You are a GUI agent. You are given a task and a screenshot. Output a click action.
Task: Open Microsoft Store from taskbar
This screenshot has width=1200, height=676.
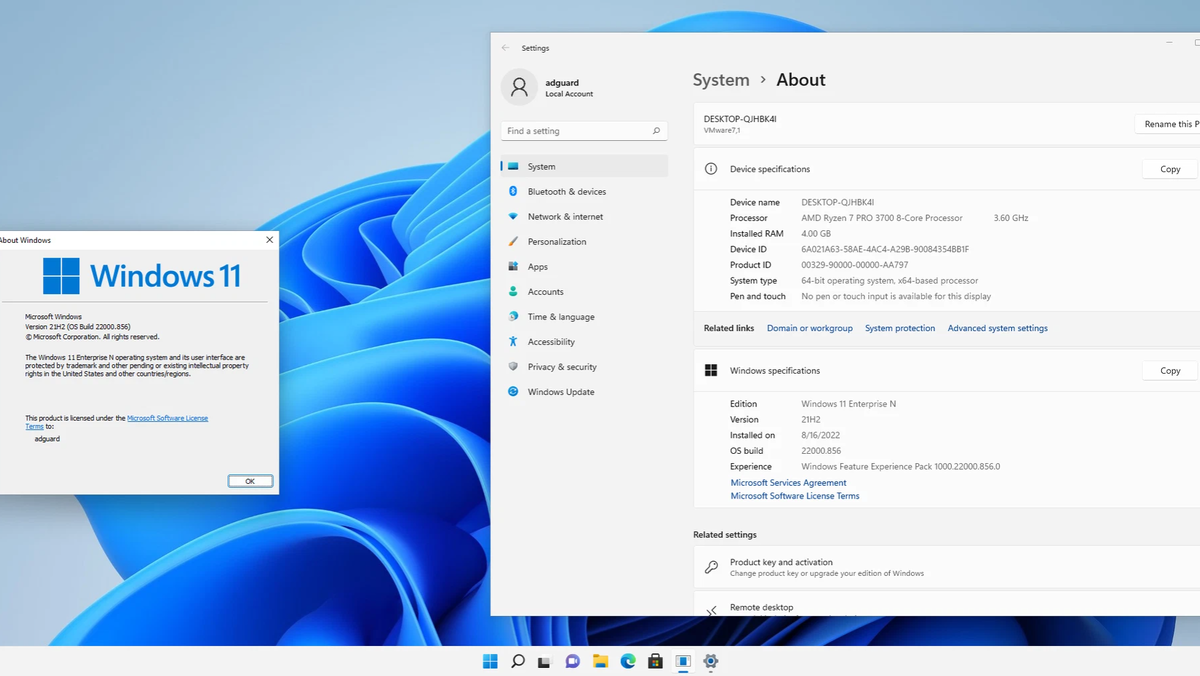[x=655, y=661]
